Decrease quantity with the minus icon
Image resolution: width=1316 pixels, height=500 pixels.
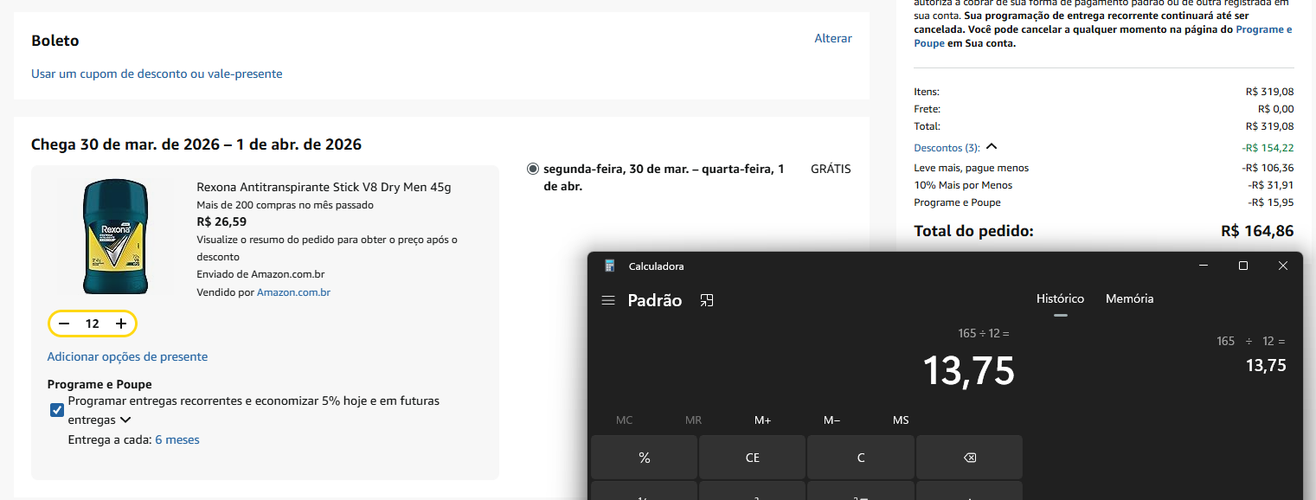tap(64, 324)
